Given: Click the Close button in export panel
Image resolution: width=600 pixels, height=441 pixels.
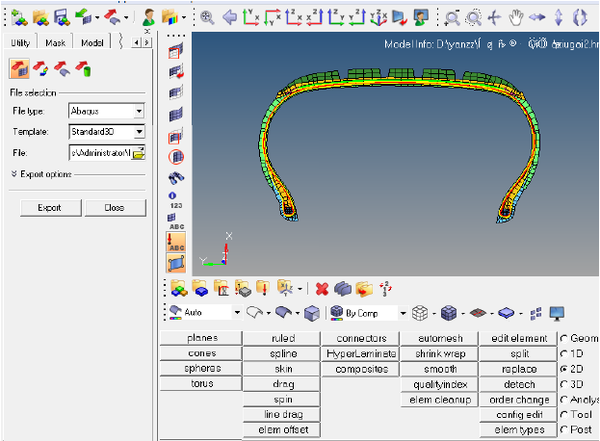Looking at the screenshot, I should click(x=115, y=208).
